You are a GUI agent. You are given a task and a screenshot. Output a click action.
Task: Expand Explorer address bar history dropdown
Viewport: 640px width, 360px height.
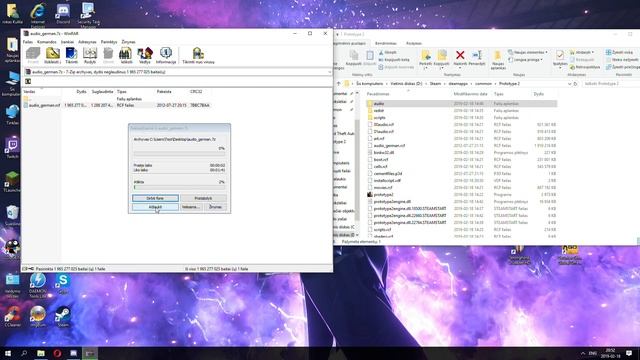569,84
